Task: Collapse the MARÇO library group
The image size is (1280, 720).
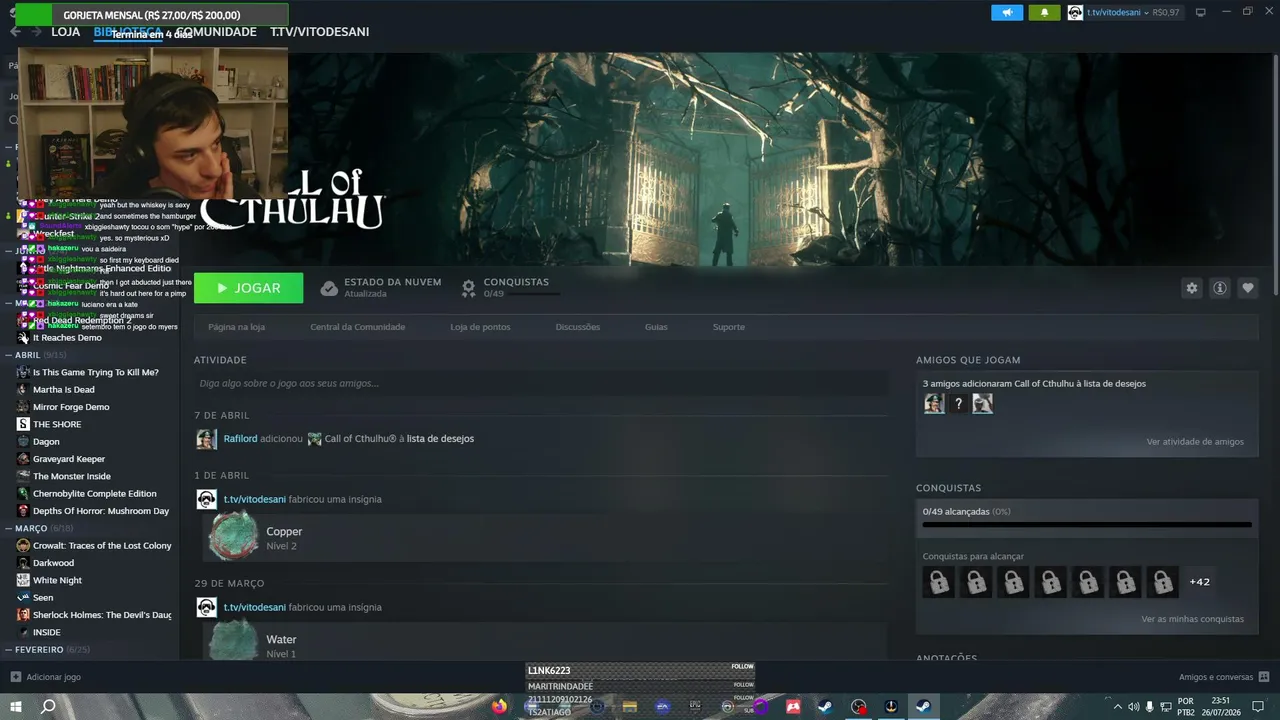Action: 9,528
